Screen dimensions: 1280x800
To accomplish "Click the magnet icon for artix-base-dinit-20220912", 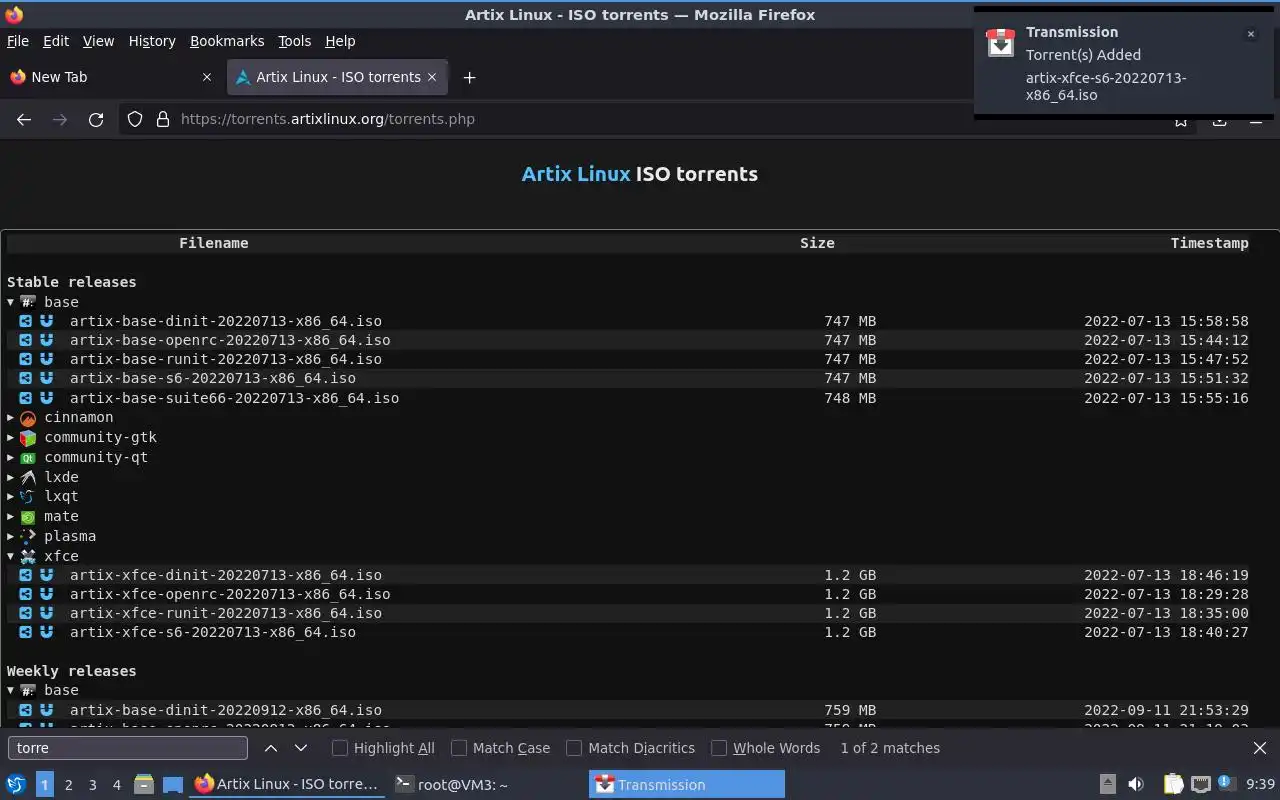I will click(46, 710).
